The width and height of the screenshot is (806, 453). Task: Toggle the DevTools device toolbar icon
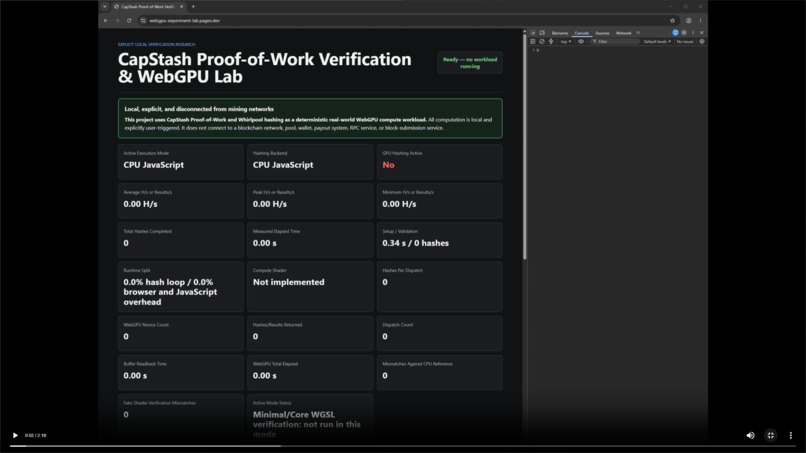tap(542, 33)
